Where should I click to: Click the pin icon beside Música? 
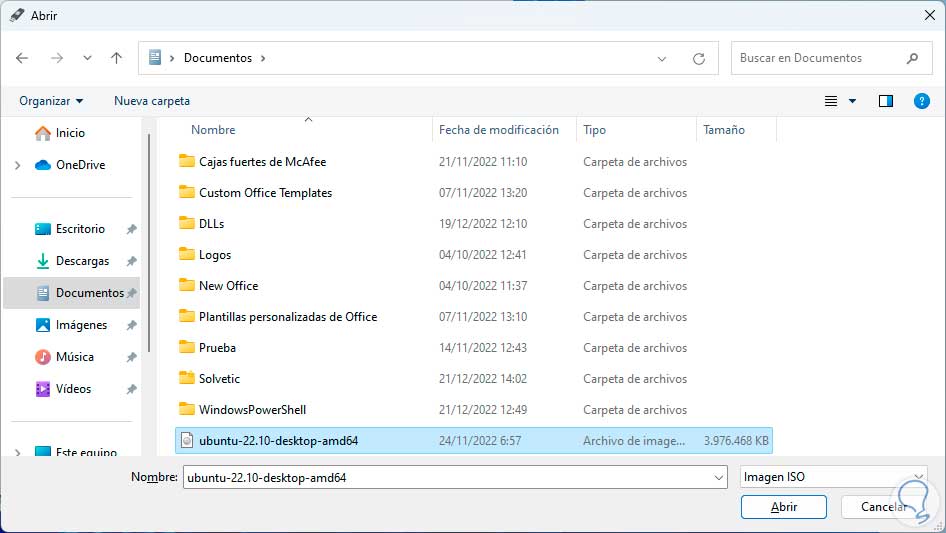(131, 357)
